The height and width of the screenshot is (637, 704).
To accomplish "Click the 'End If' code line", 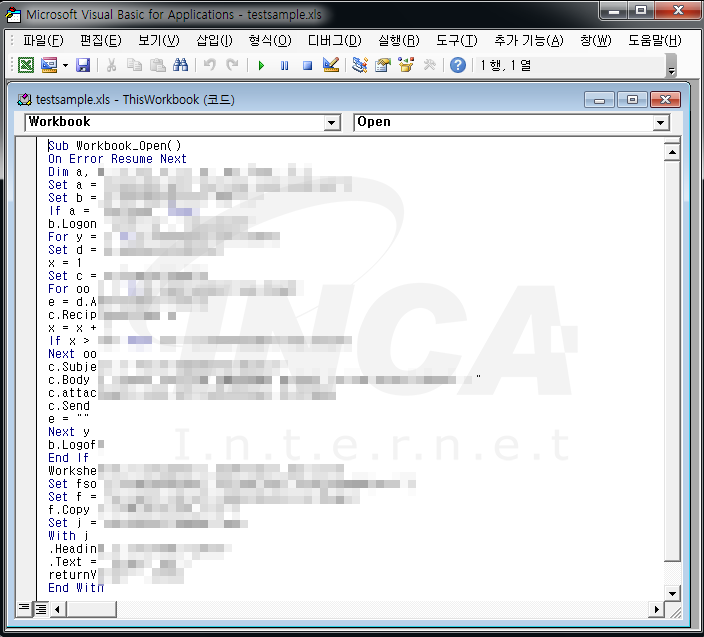I will [68, 458].
